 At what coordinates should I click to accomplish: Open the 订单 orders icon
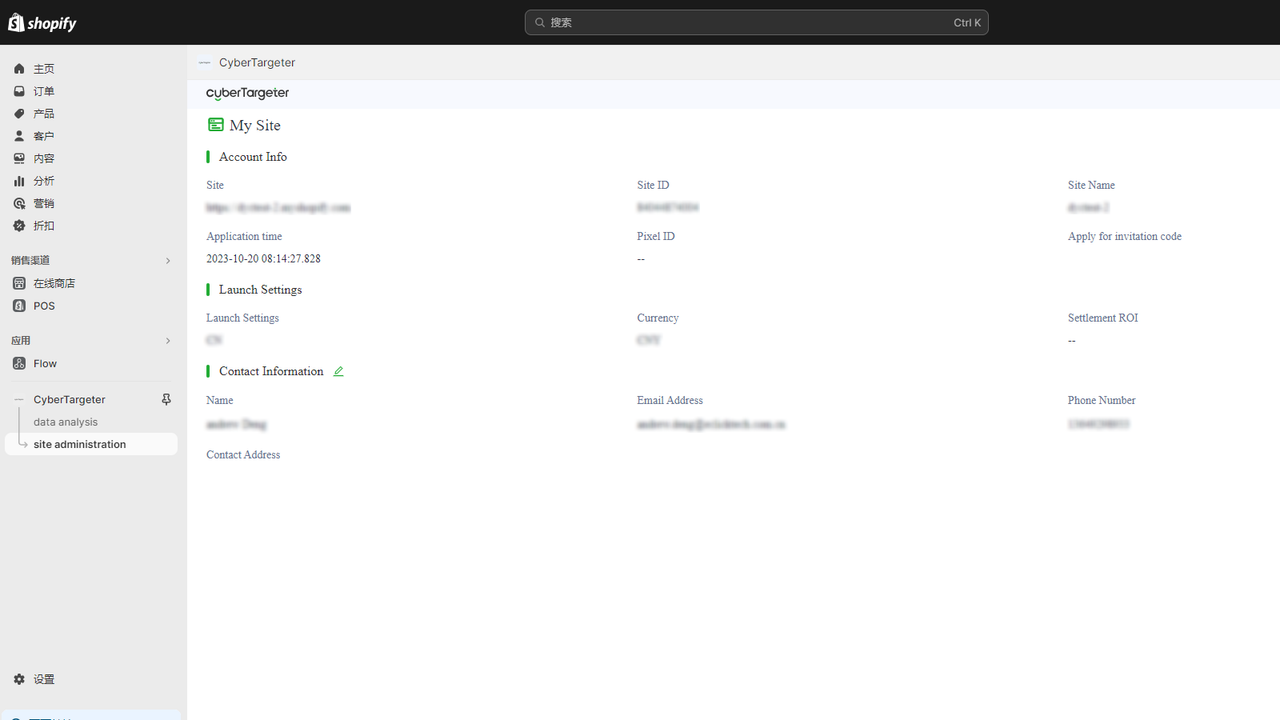[x=19, y=91]
